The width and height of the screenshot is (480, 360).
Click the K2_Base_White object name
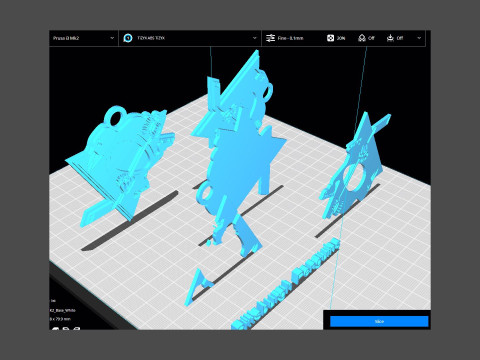tap(63, 310)
